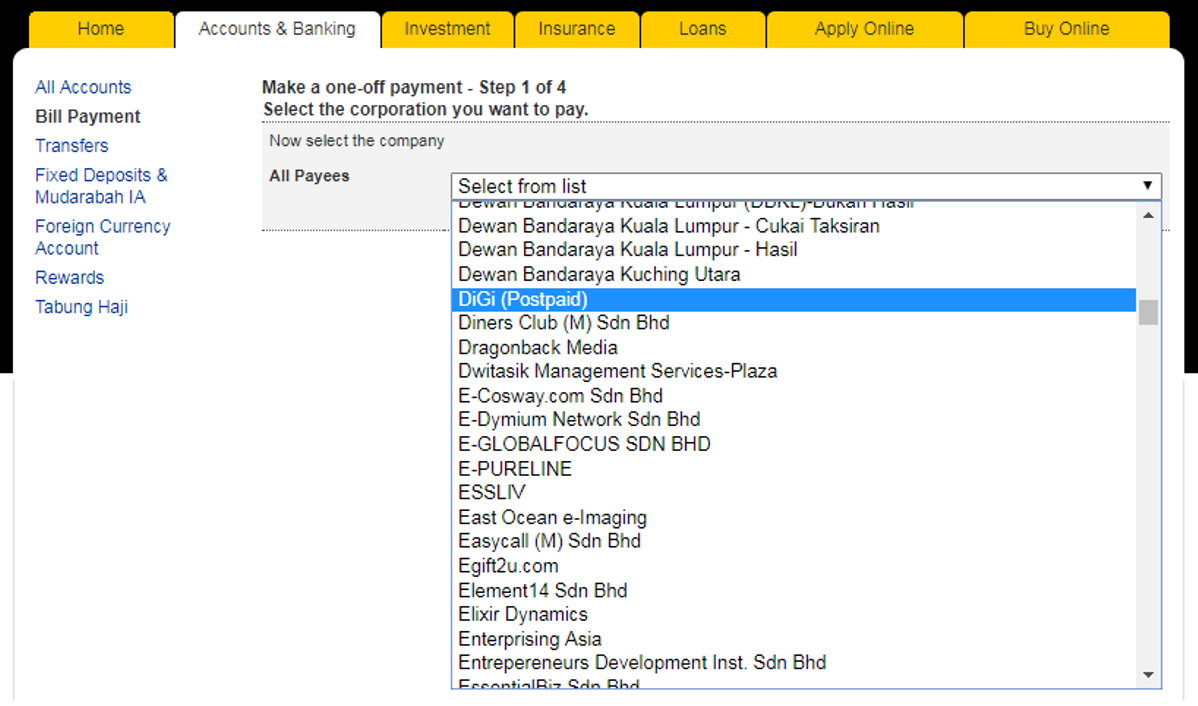1198x706 pixels.
Task: Open the Rewards link
Action: point(70,277)
